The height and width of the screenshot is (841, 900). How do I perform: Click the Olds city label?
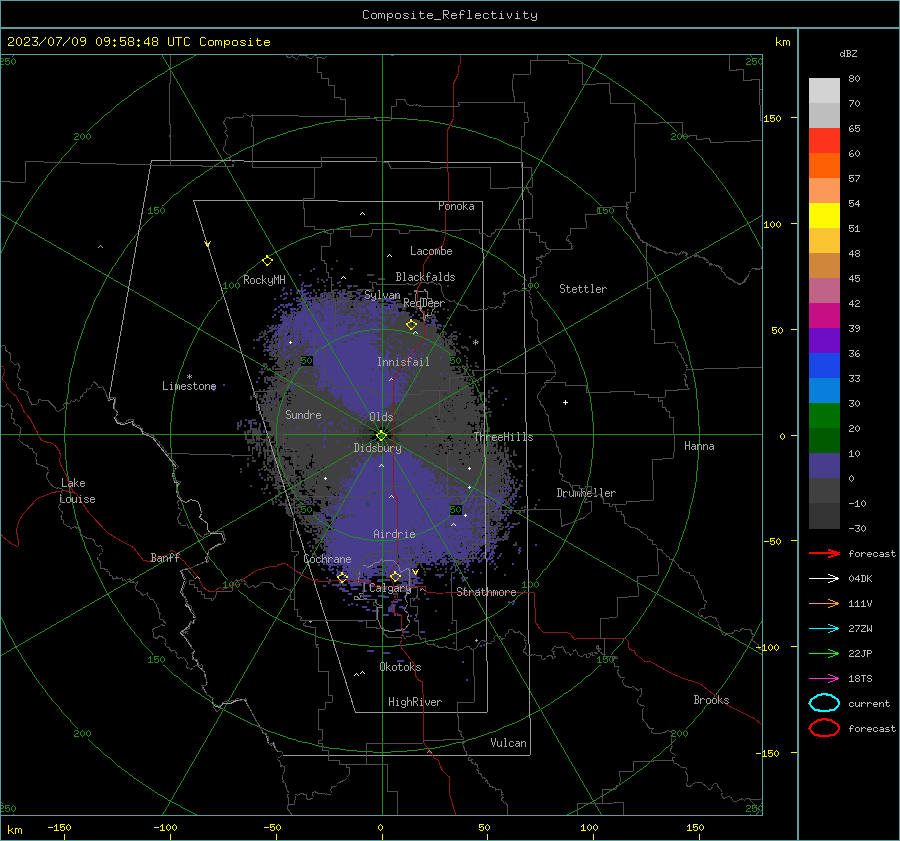381,417
